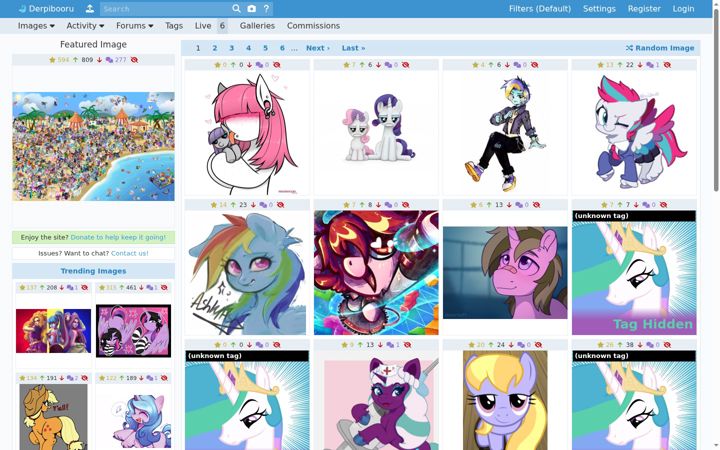Viewport: 720px width, 450px height.
Task: Hide the purple unicorn bandage image
Action: point(536,205)
